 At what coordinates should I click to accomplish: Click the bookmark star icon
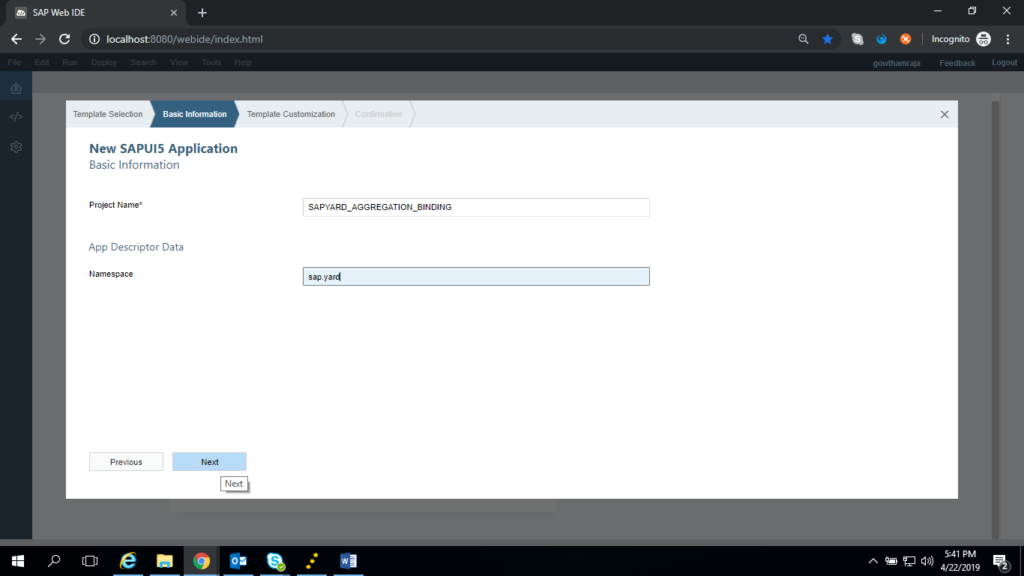pyautogui.click(x=827, y=39)
